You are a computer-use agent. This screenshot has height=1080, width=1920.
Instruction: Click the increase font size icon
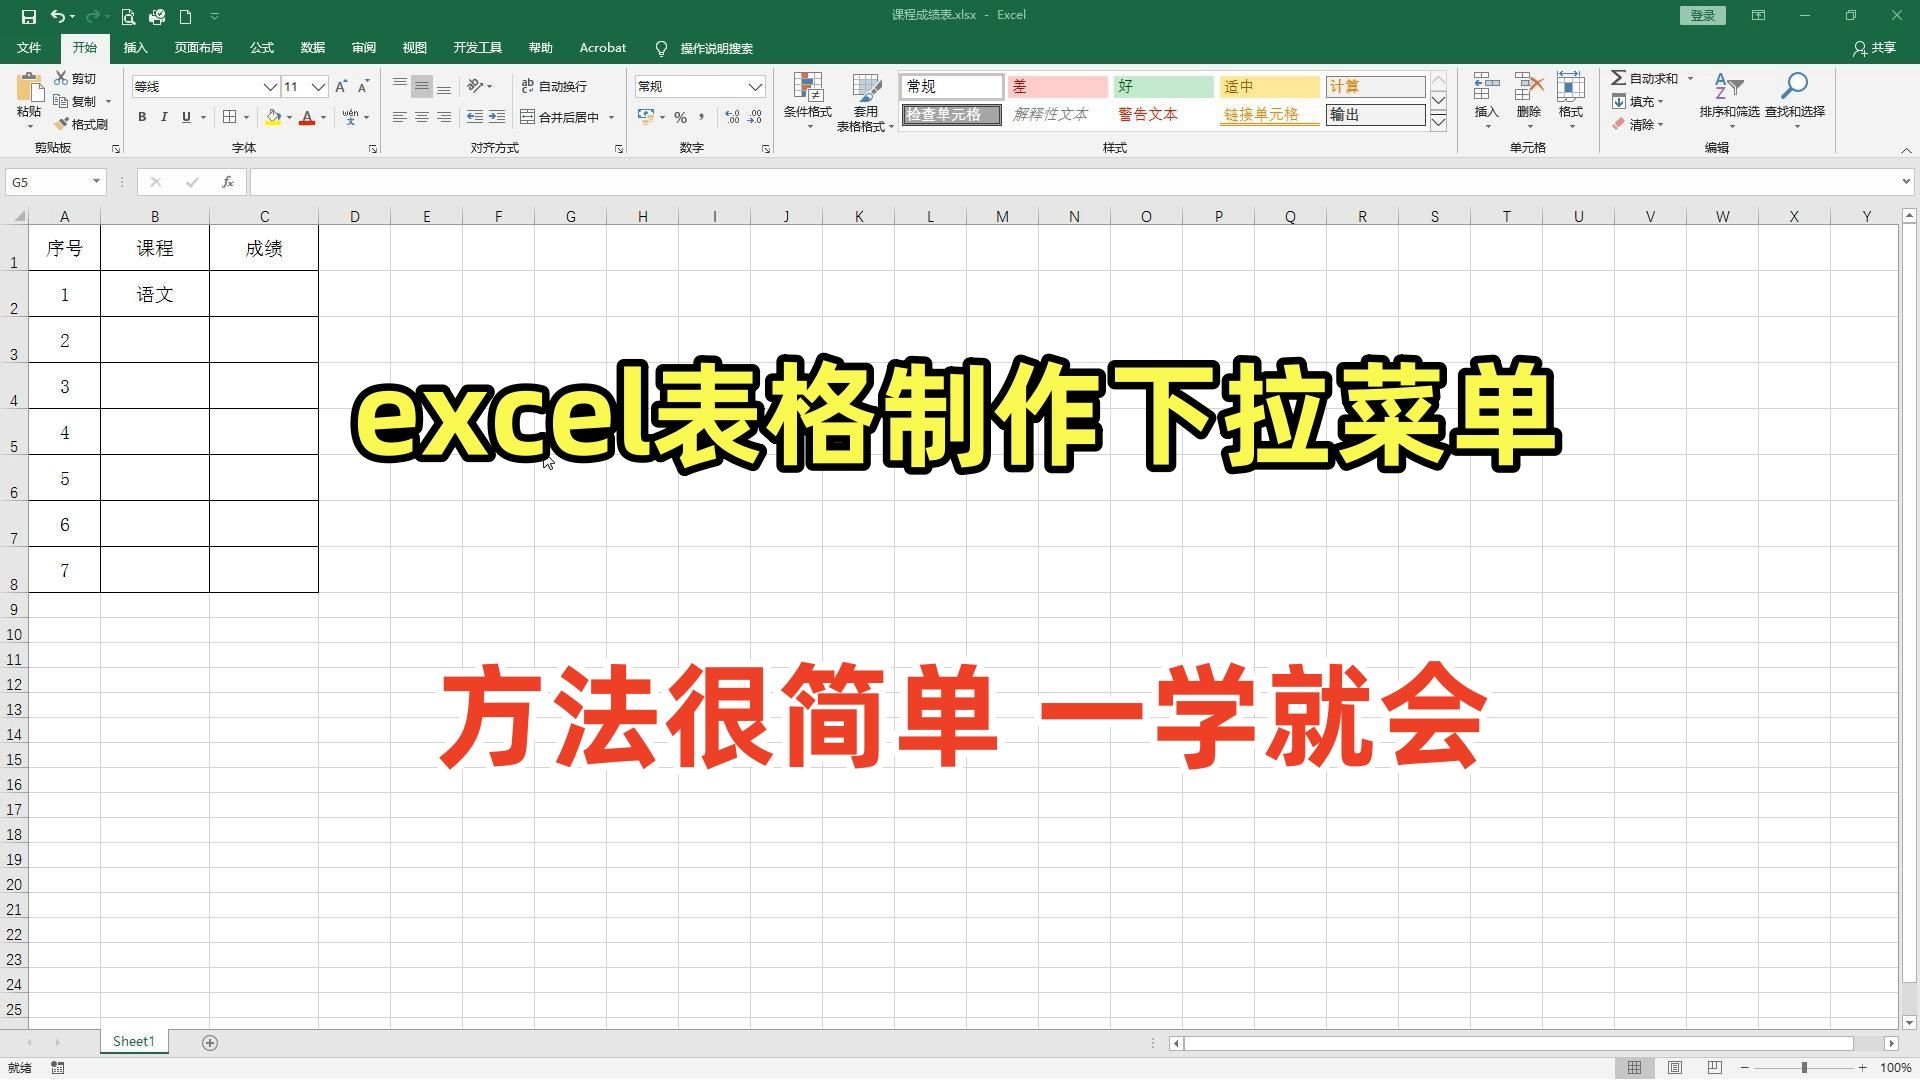(x=342, y=87)
